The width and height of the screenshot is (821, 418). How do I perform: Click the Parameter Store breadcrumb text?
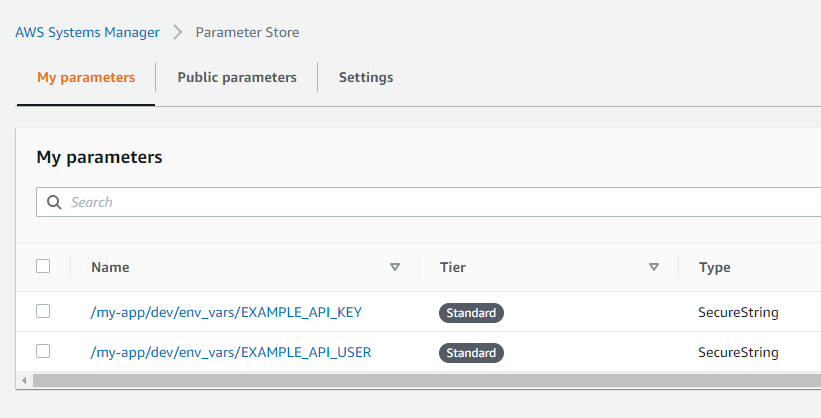247,32
